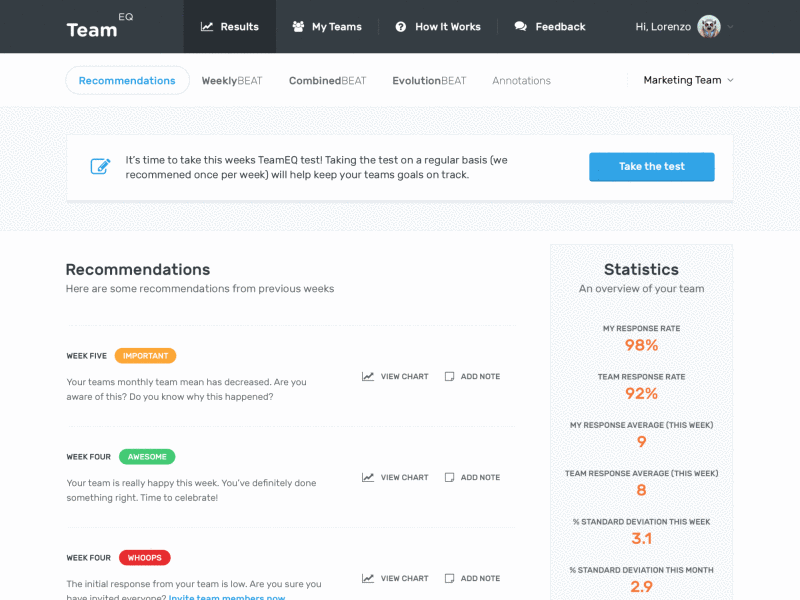800x600 pixels.
Task: Click the Add Note icon beside Week Five
Action: 449,376
